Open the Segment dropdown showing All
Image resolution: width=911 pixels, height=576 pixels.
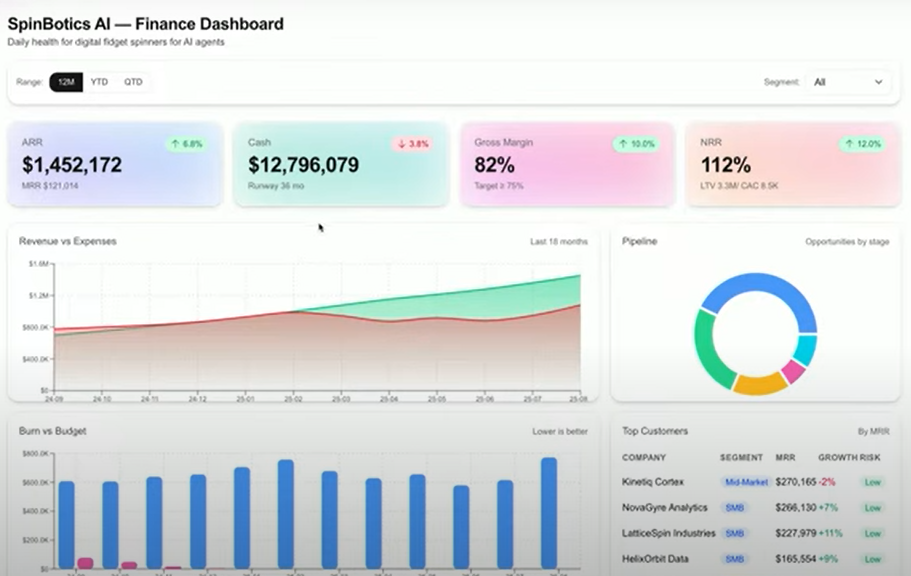pos(848,82)
